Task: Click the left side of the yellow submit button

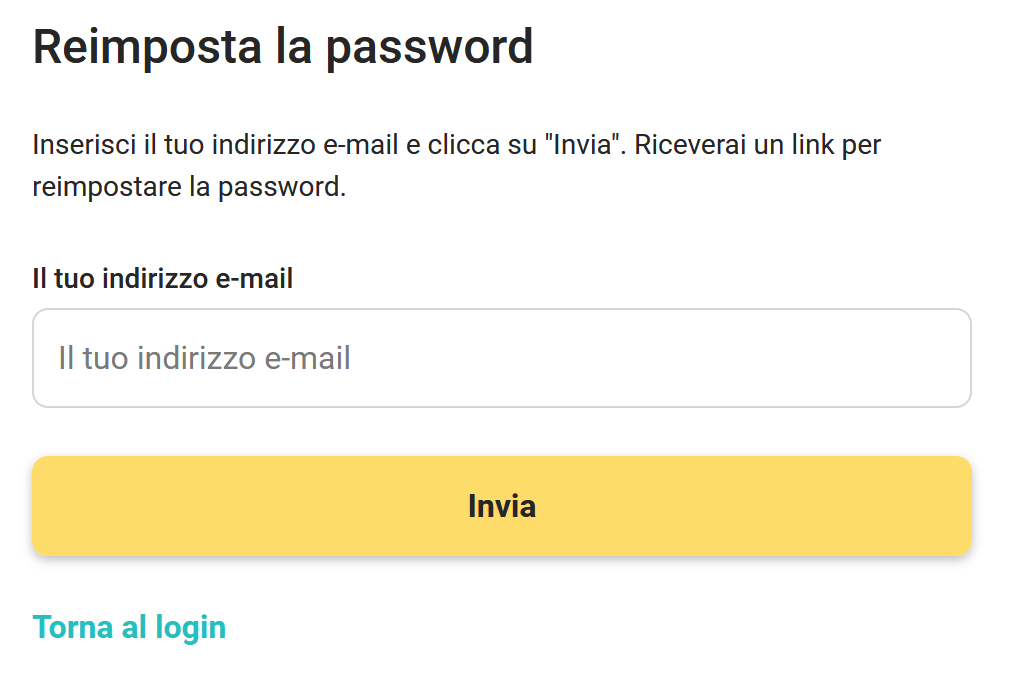Action: pos(150,506)
